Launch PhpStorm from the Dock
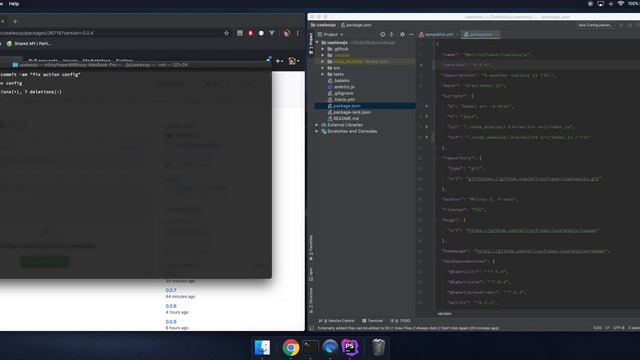640x360 pixels. [350, 347]
